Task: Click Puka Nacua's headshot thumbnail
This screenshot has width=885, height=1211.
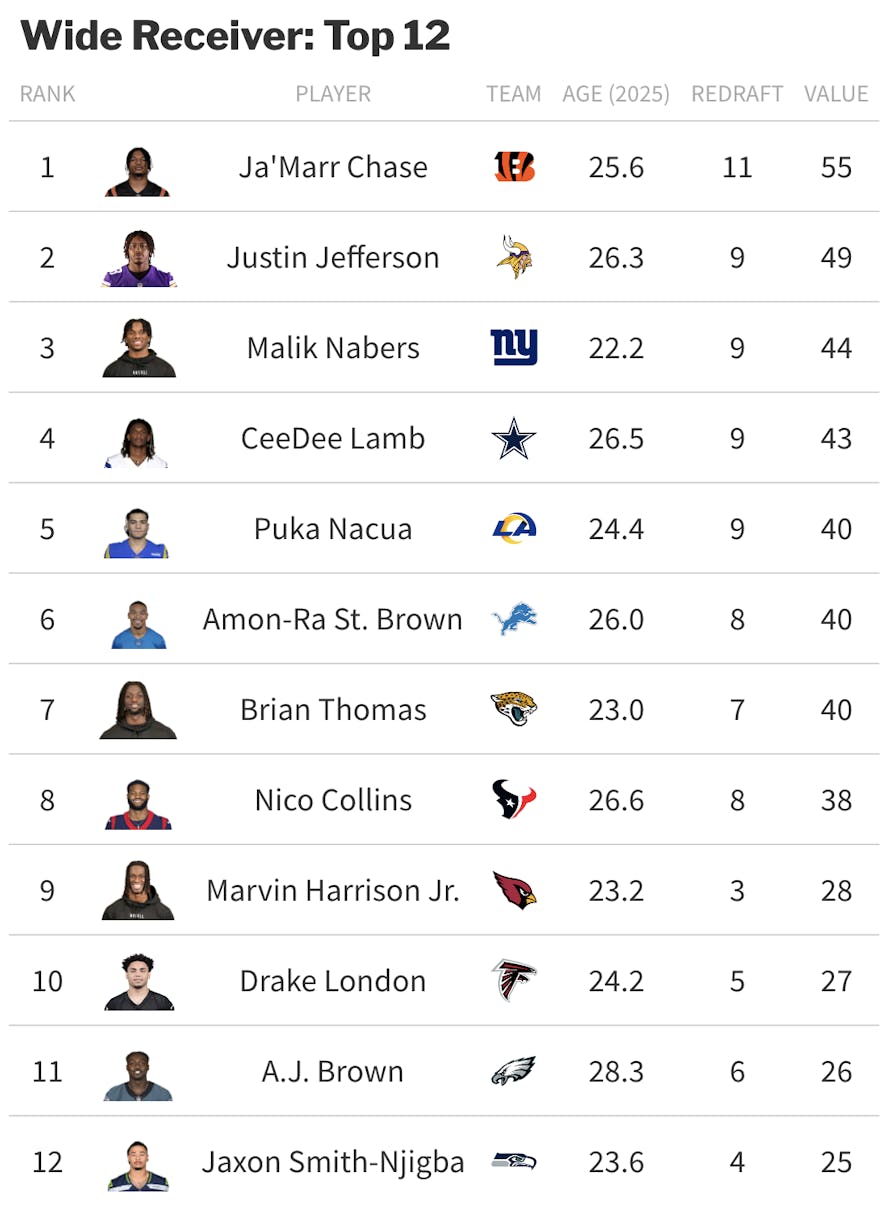Action: [137, 533]
